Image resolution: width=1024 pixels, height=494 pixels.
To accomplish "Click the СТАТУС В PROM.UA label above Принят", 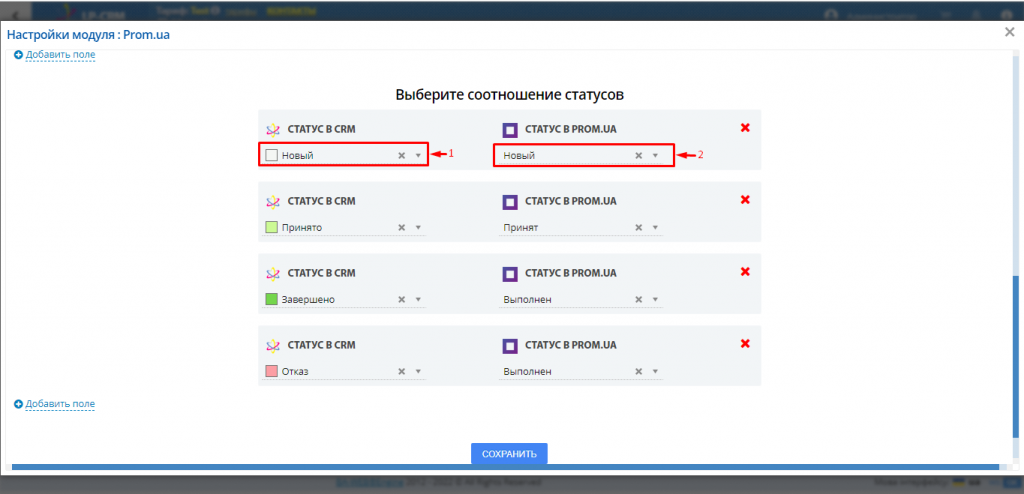I will [x=571, y=201].
